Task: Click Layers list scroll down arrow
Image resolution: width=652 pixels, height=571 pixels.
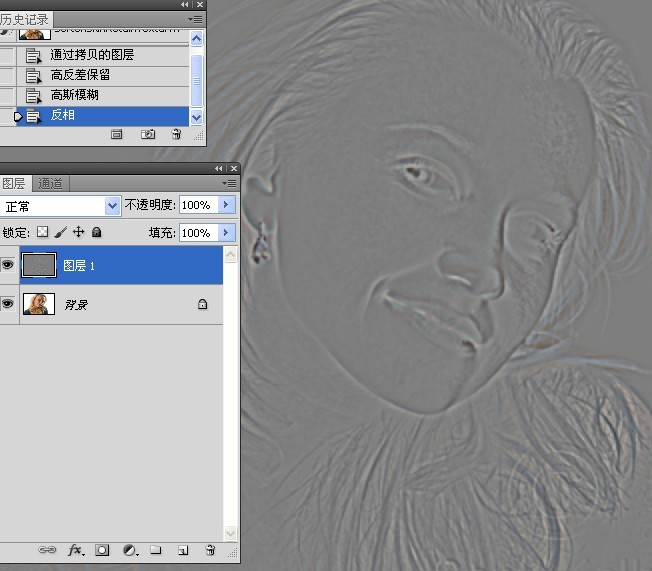Action: point(230,533)
